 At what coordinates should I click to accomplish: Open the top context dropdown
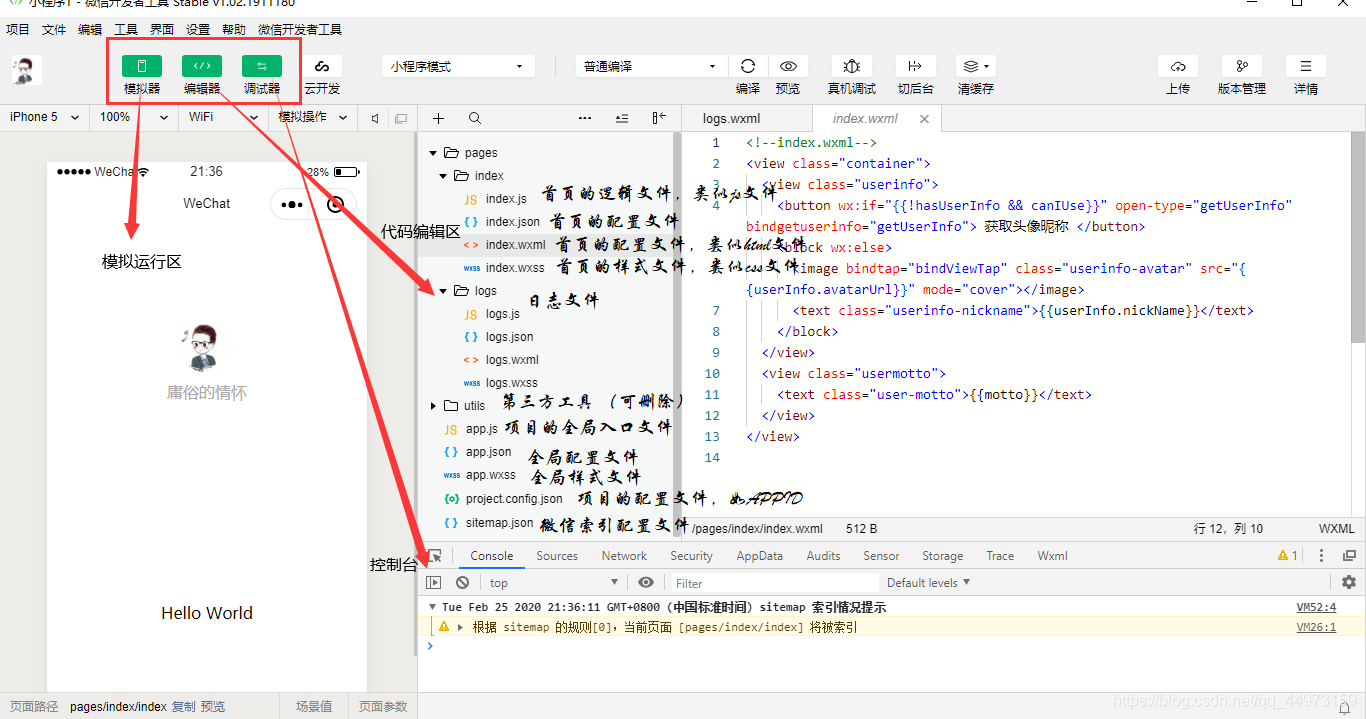[x=554, y=582]
